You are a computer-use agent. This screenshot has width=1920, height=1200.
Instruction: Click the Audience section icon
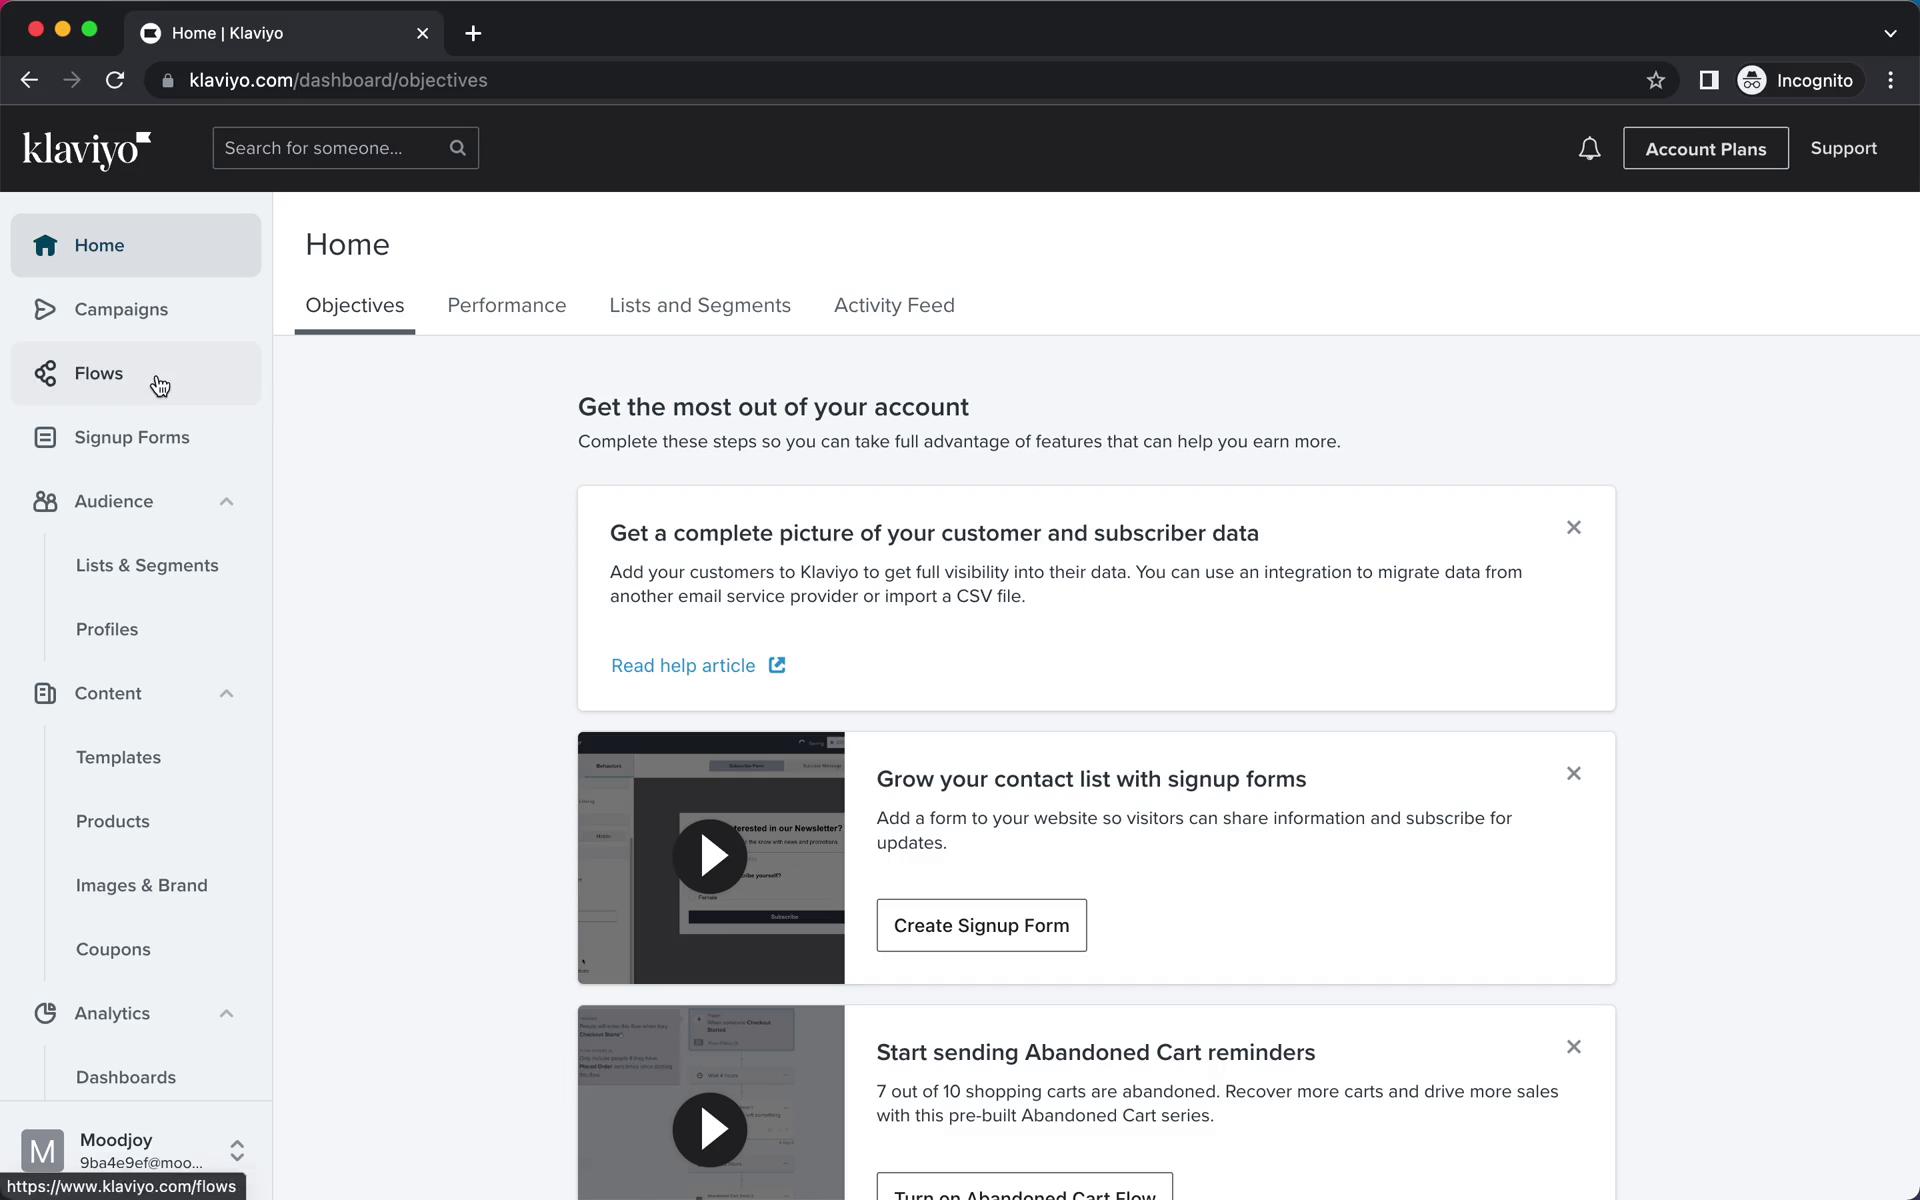tap(46, 500)
